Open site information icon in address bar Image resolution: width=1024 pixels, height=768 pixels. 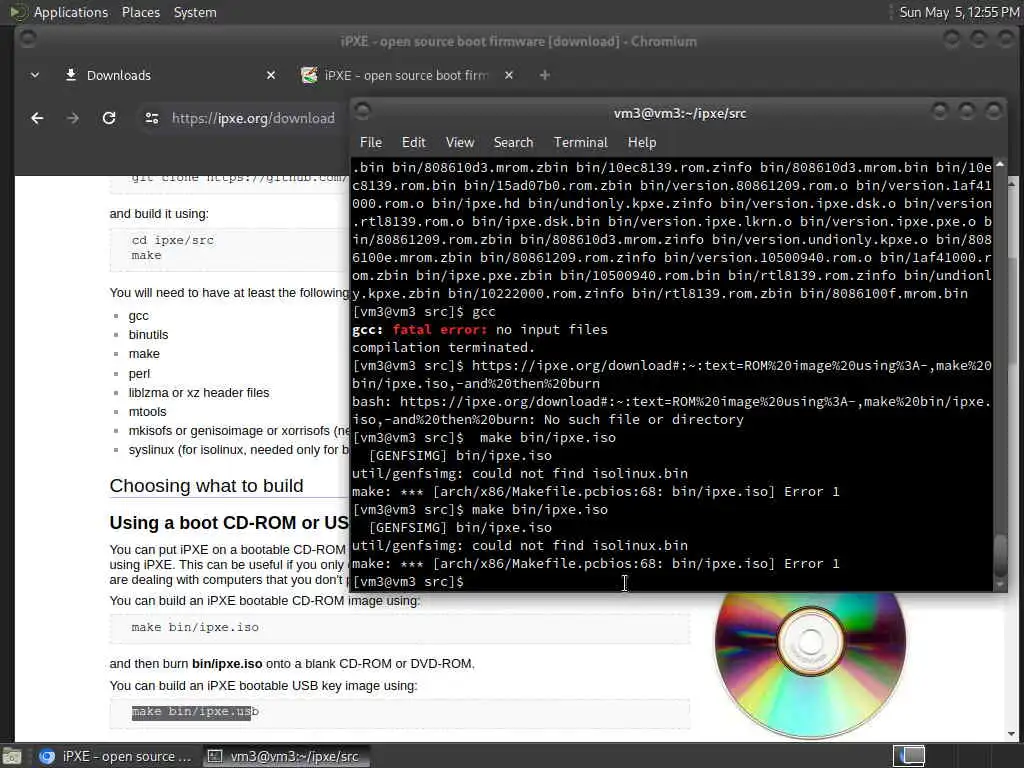point(152,118)
